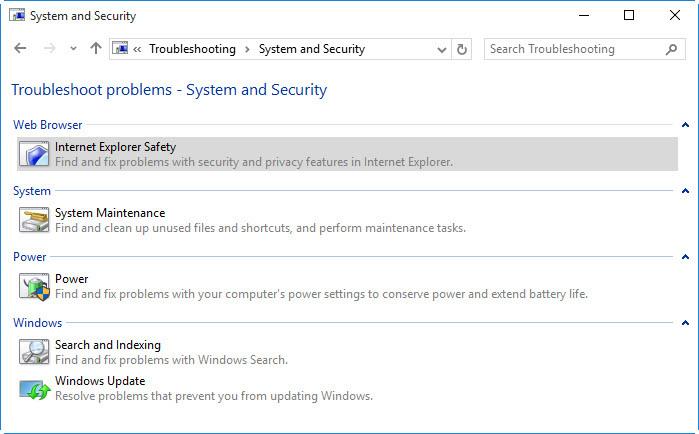This screenshot has width=699, height=434.
Task: Launch the System Maintenance troubleshooter
Action: pos(110,213)
